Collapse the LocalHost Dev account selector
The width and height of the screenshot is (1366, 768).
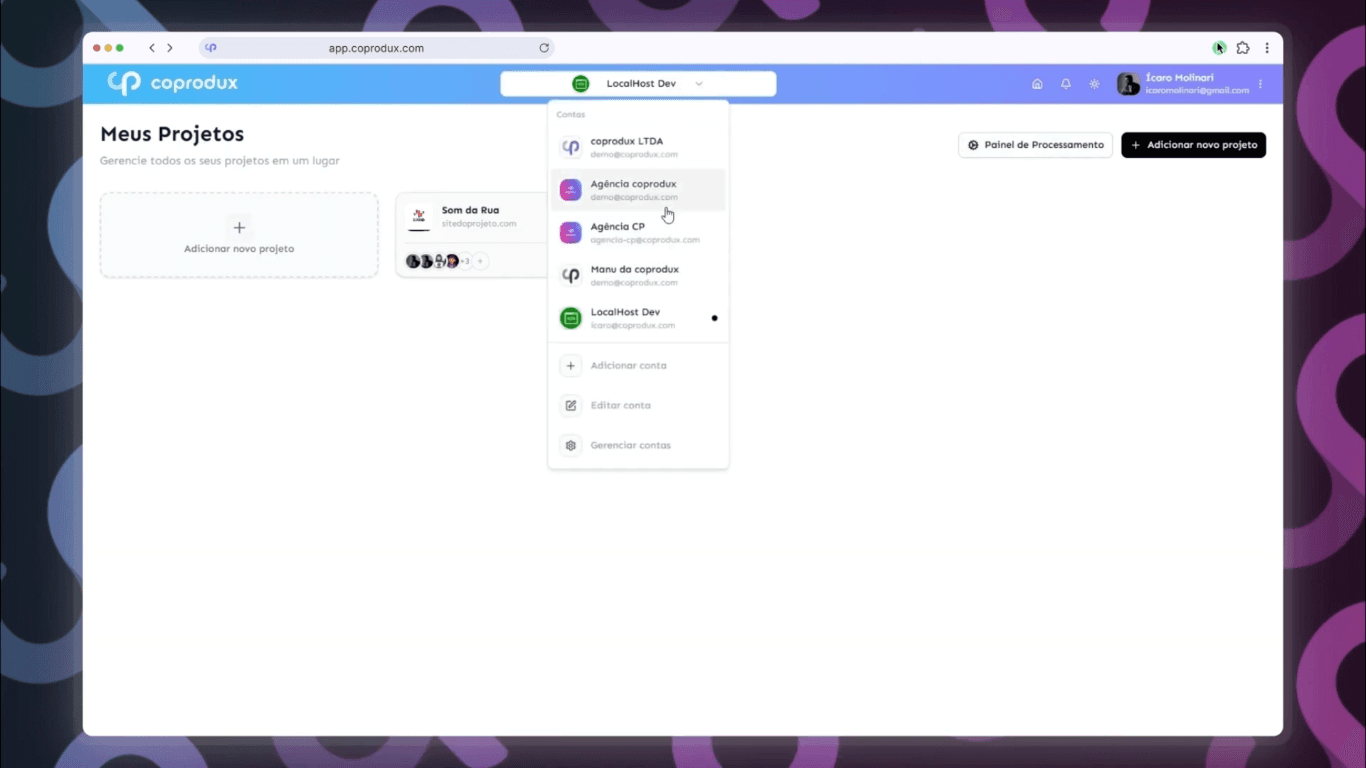tap(638, 84)
